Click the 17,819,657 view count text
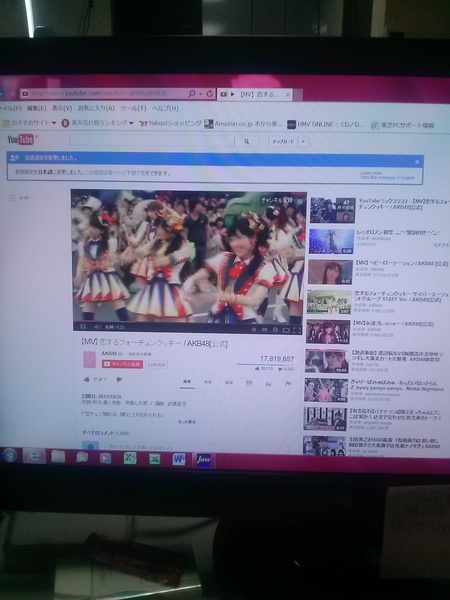 277,359
